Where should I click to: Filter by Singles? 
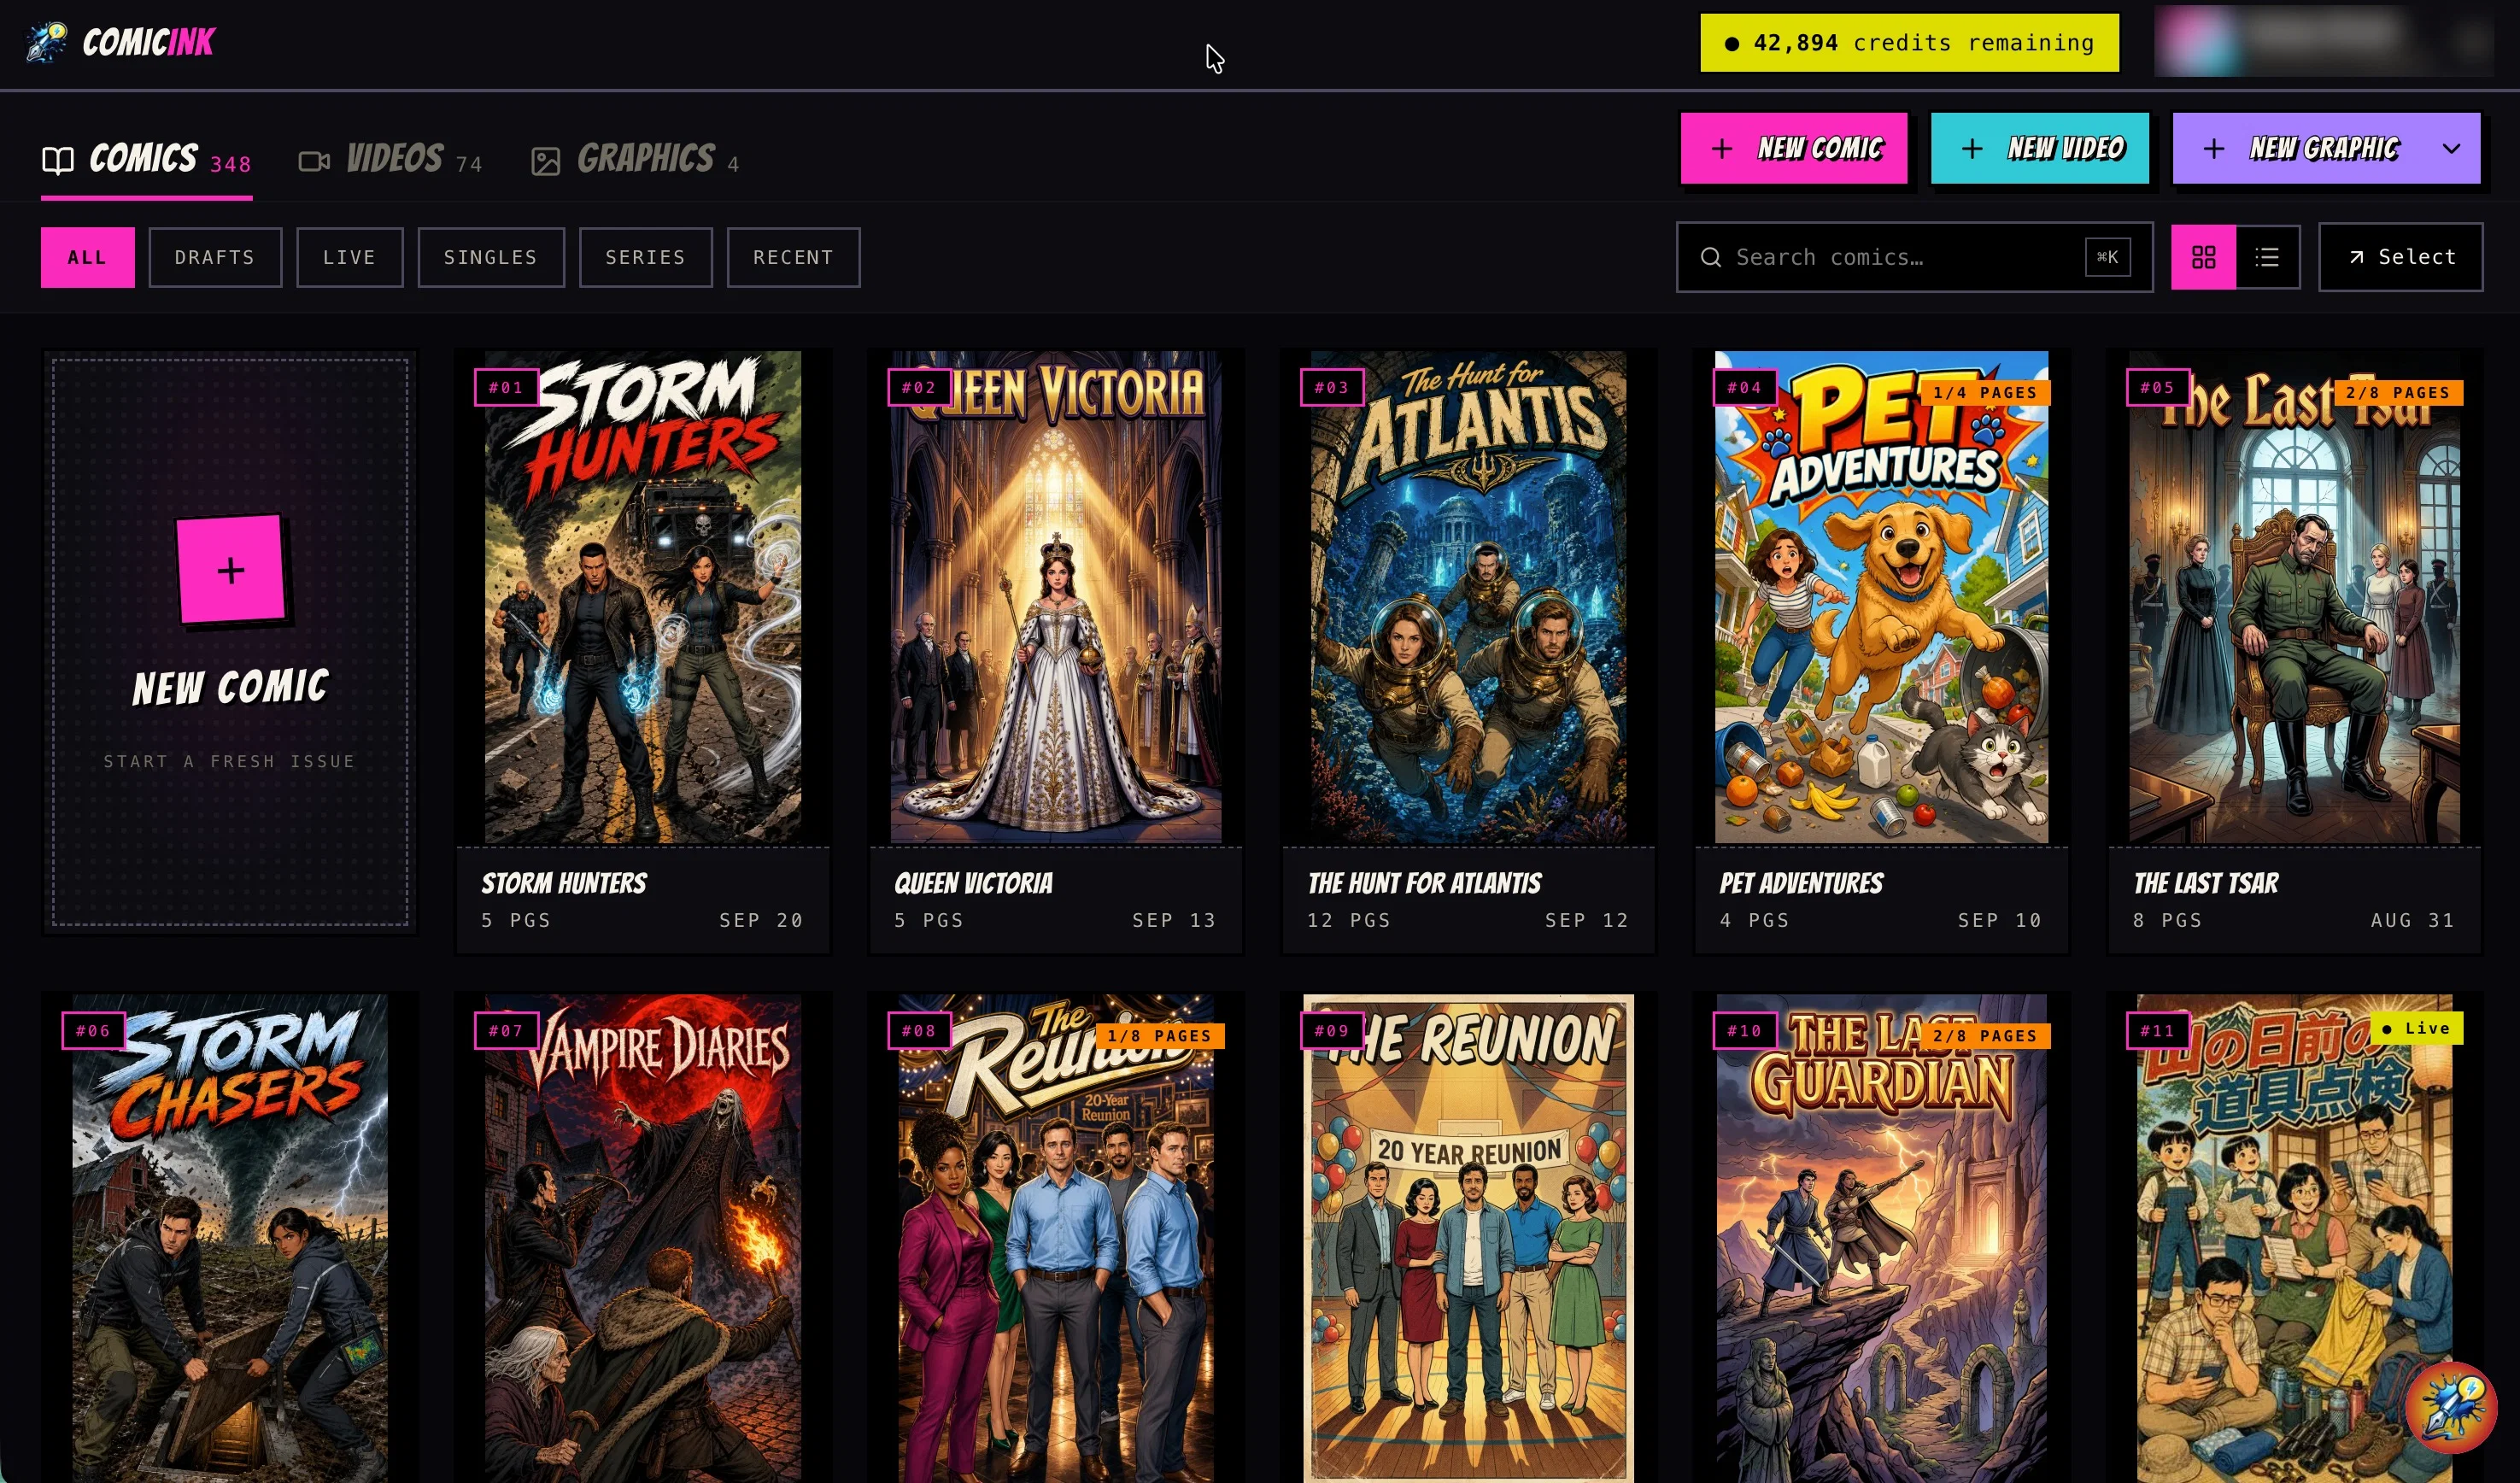pyautogui.click(x=490, y=257)
